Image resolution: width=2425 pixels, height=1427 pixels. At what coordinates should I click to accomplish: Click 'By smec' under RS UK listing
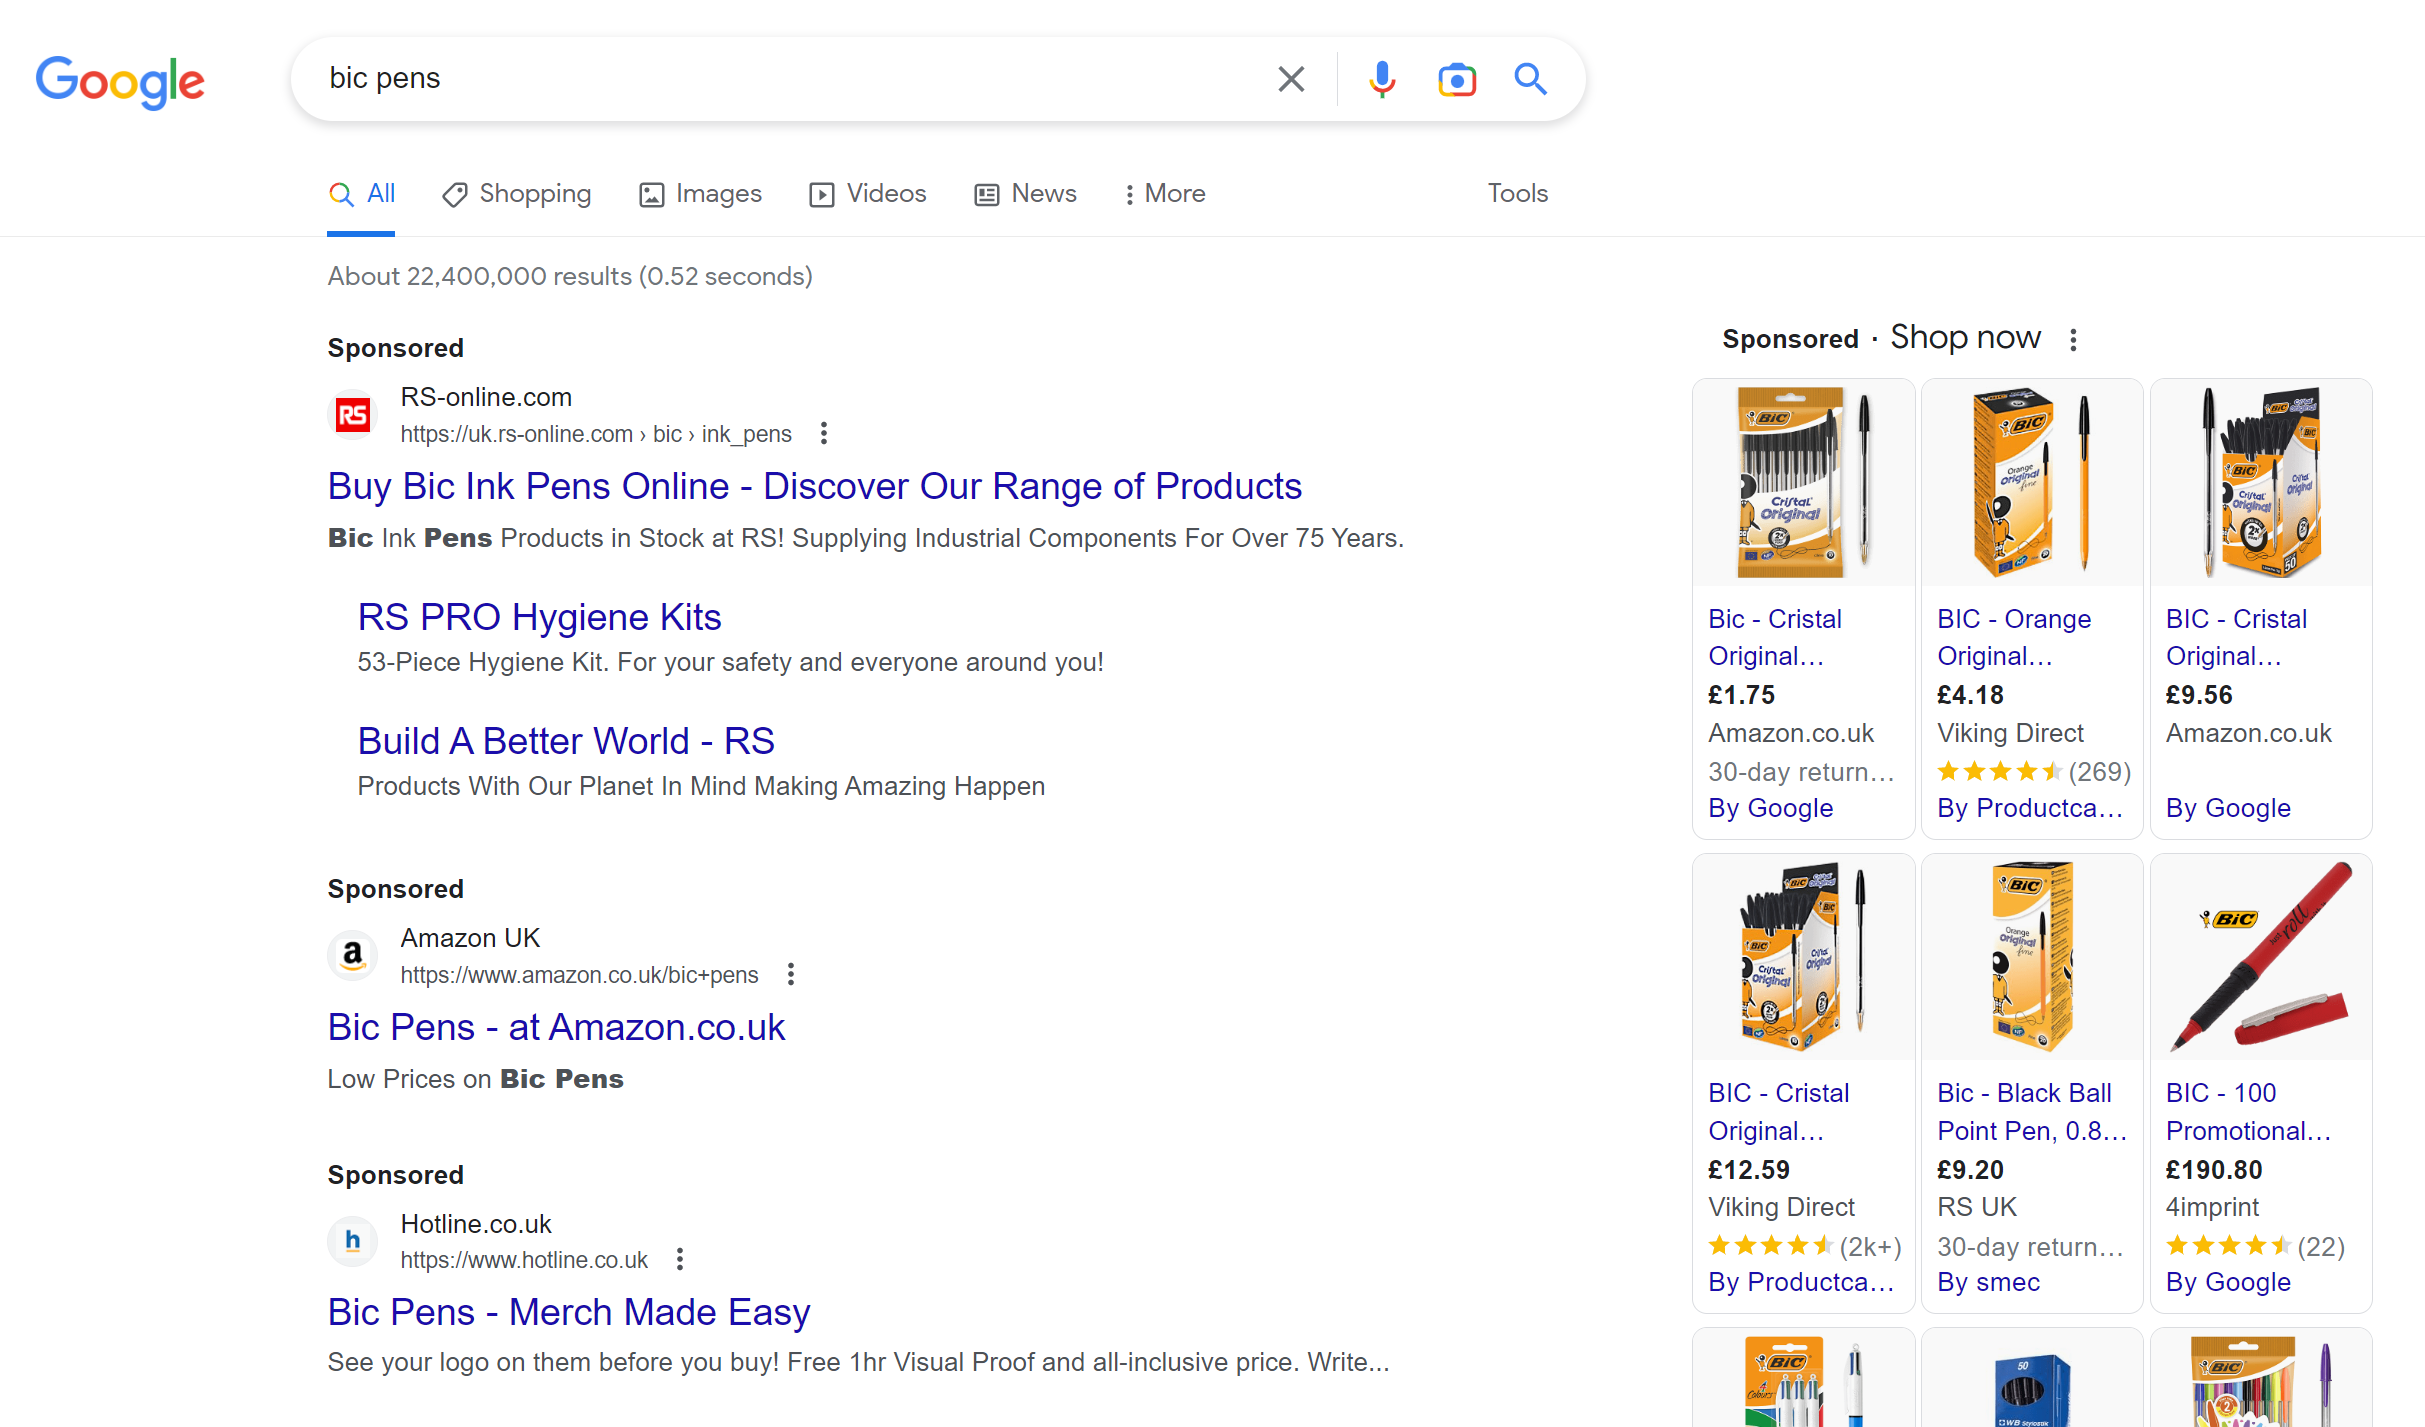coord(1988,1283)
